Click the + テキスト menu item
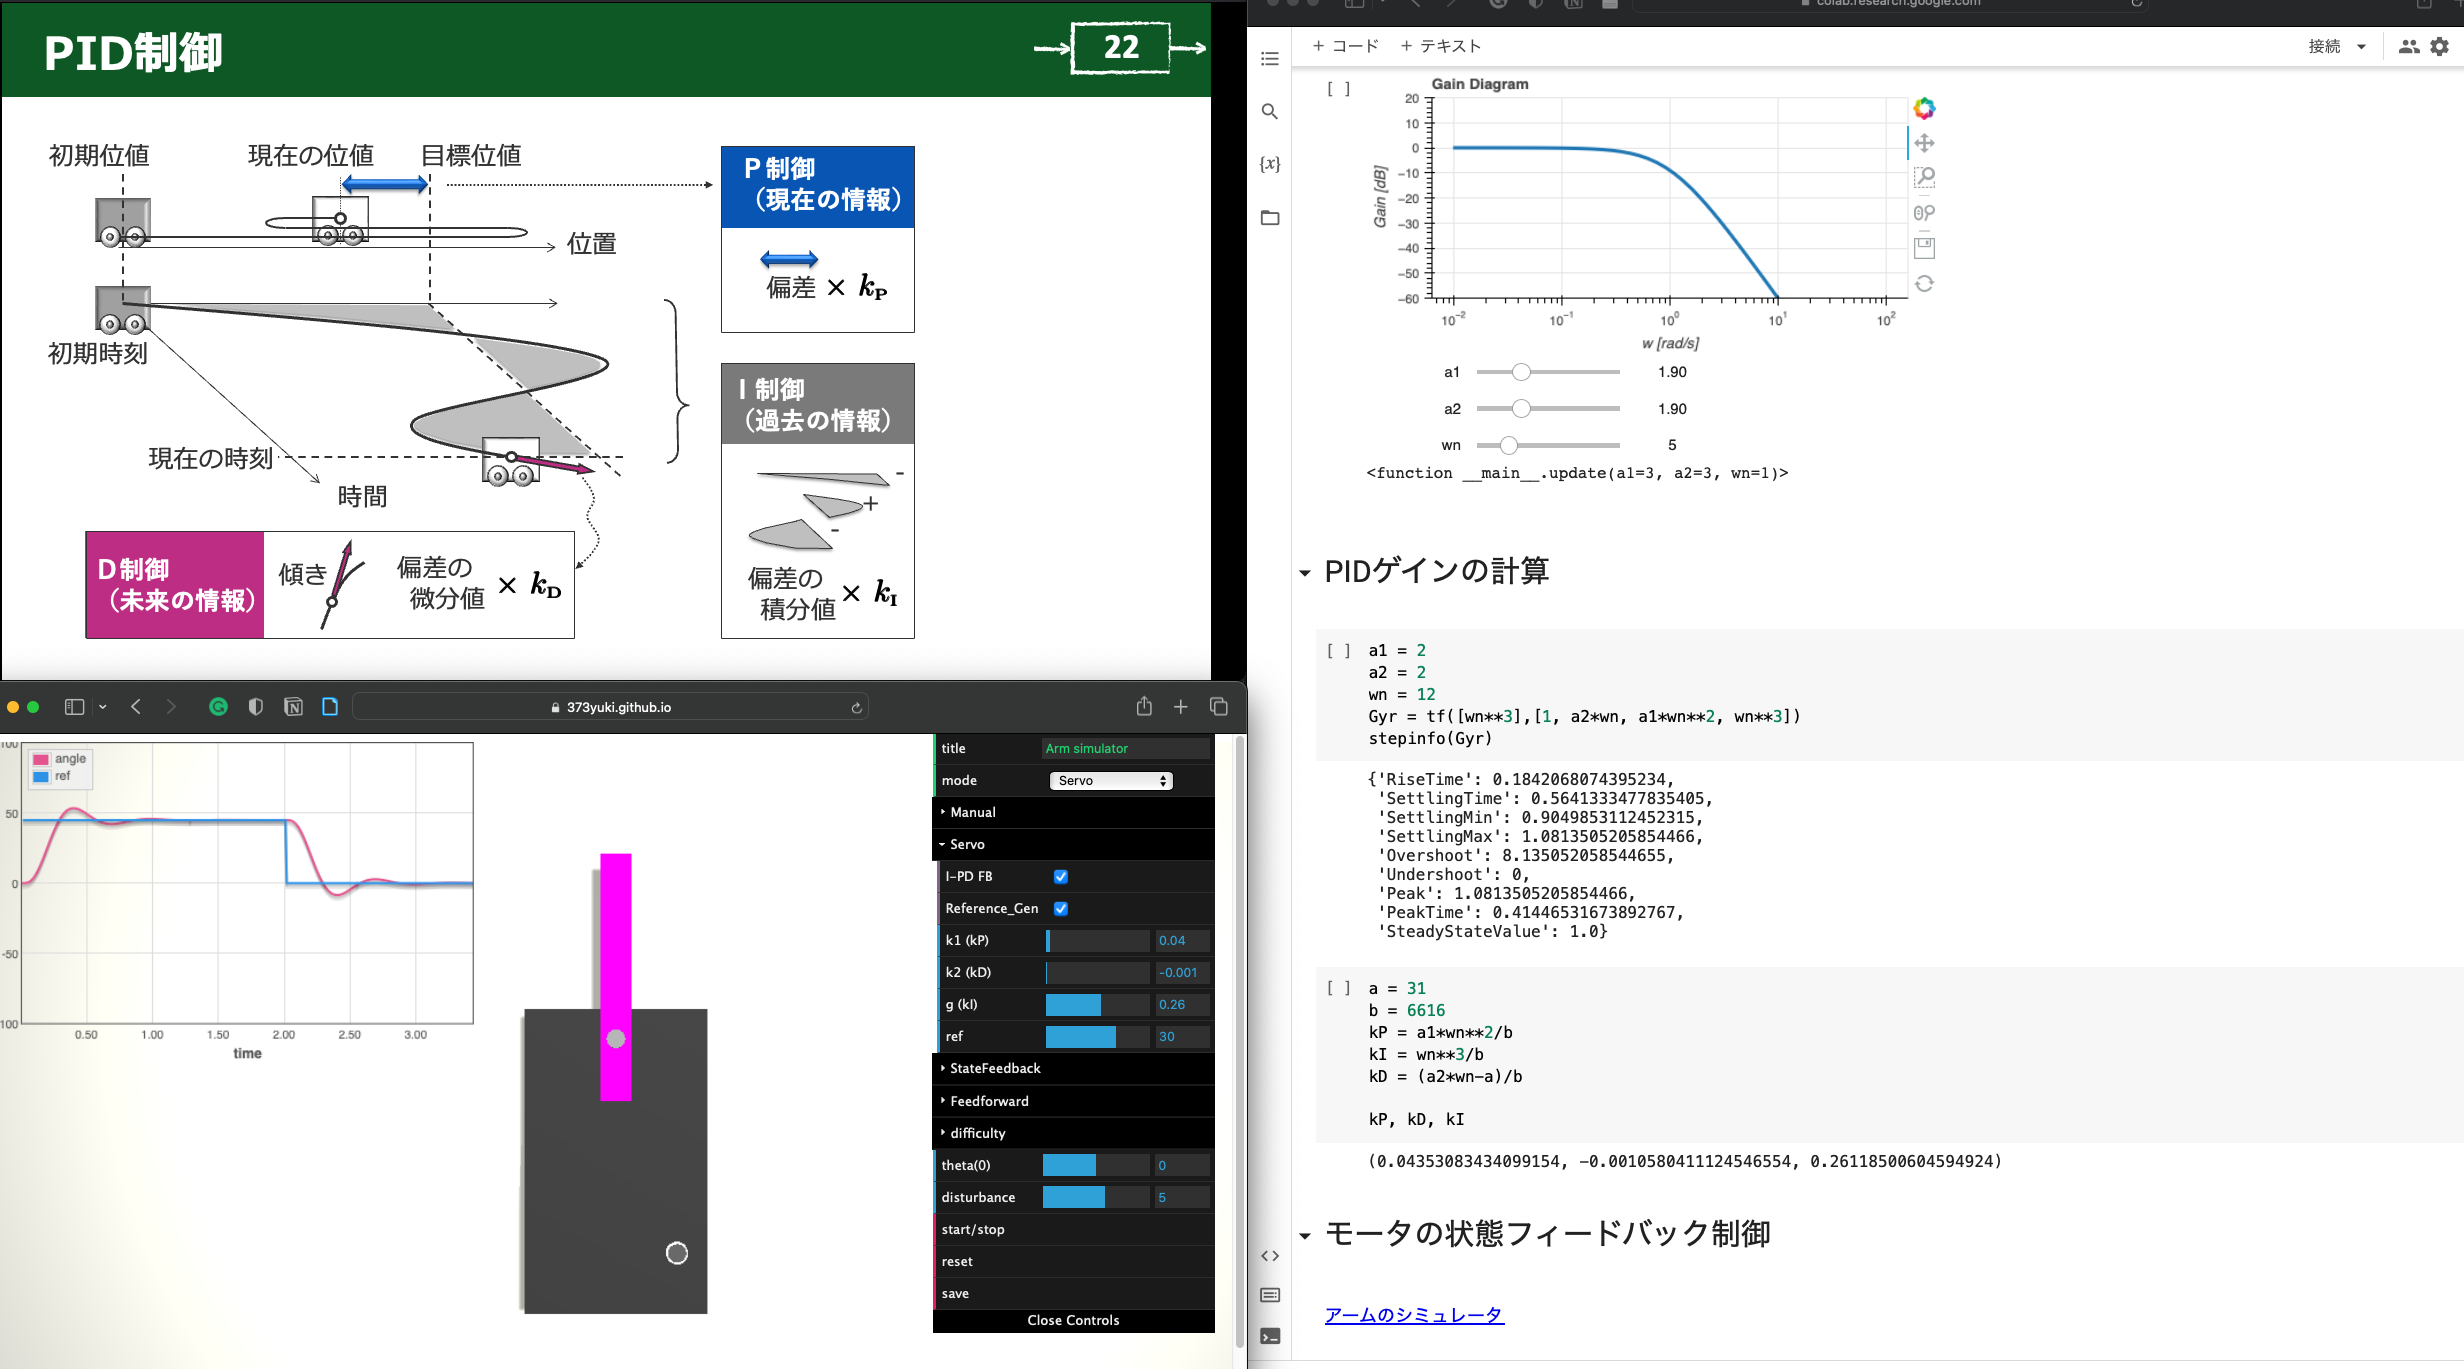Viewport: 2464px width, 1369px height. (1440, 46)
